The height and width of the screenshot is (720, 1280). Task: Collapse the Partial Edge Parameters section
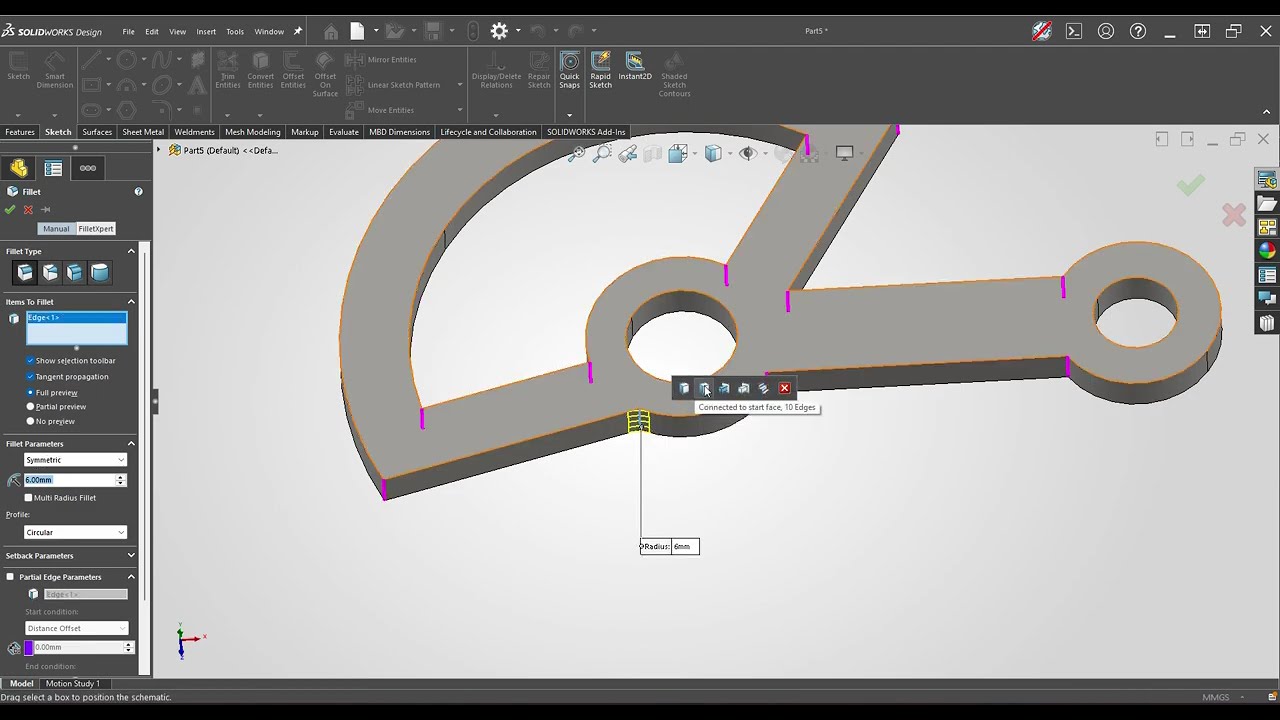pos(131,577)
